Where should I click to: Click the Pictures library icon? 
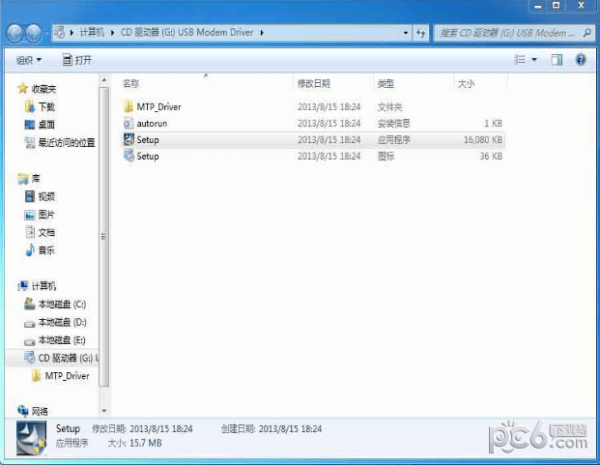coord(30,215)
